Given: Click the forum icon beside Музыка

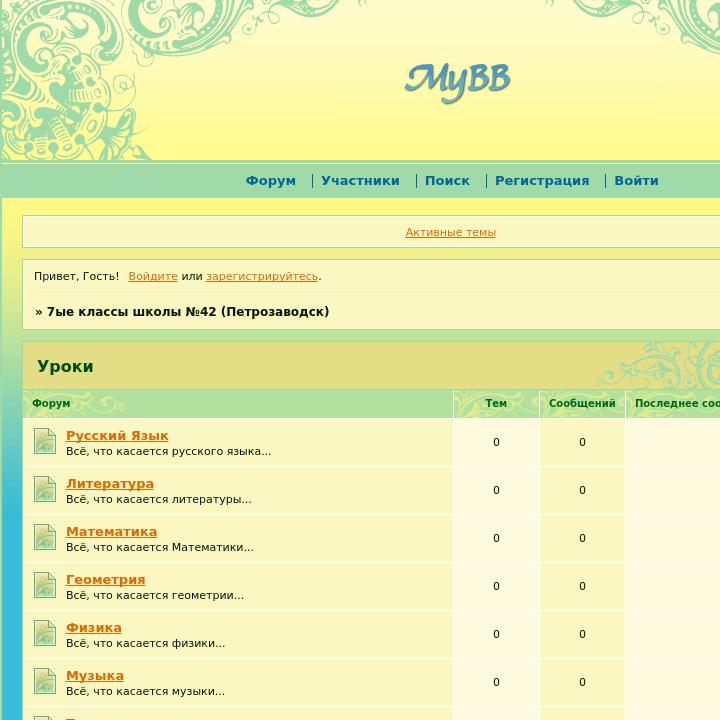Looking at the screenshot, I should click(45, 681).
